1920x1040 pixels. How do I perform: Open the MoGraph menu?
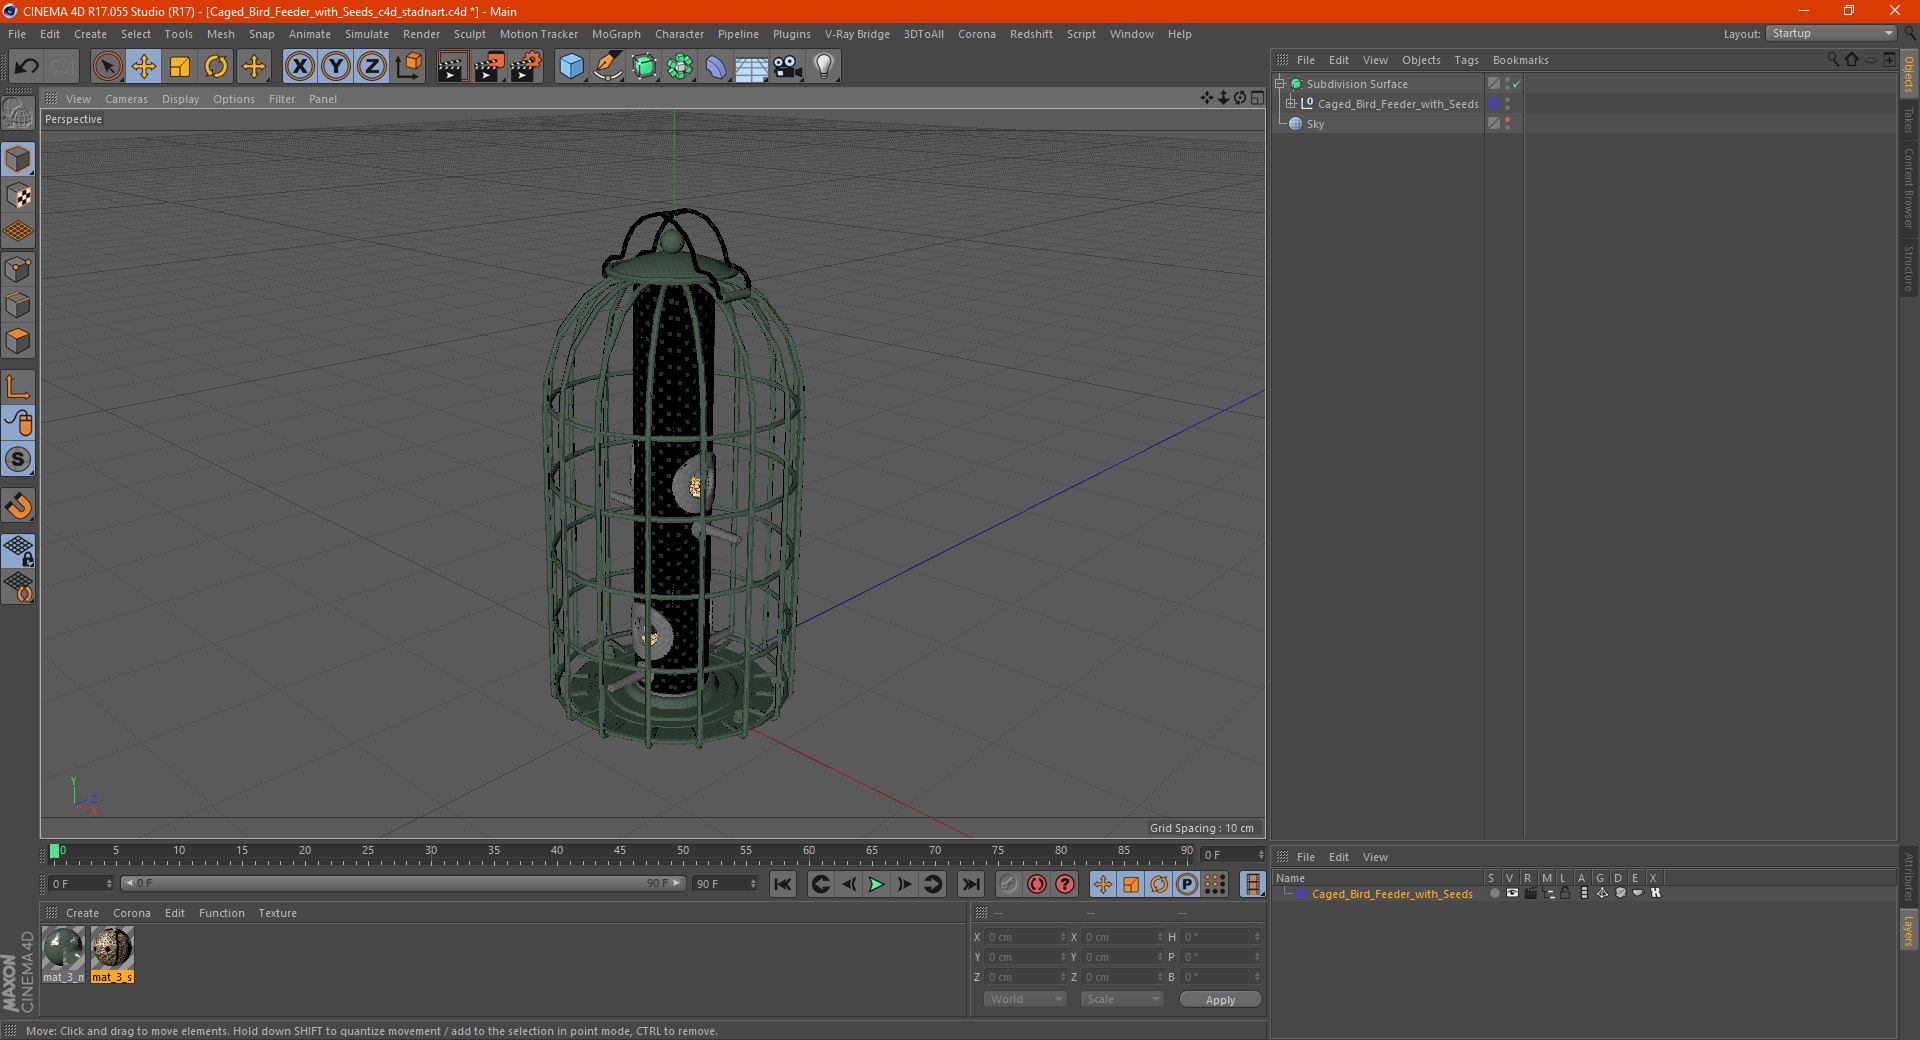point(616,34)
